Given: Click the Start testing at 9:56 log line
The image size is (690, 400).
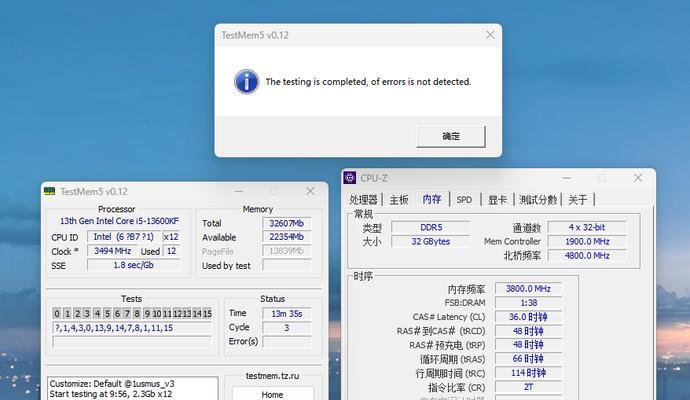Looking at the screenshot, I should (x=110, y=394).
